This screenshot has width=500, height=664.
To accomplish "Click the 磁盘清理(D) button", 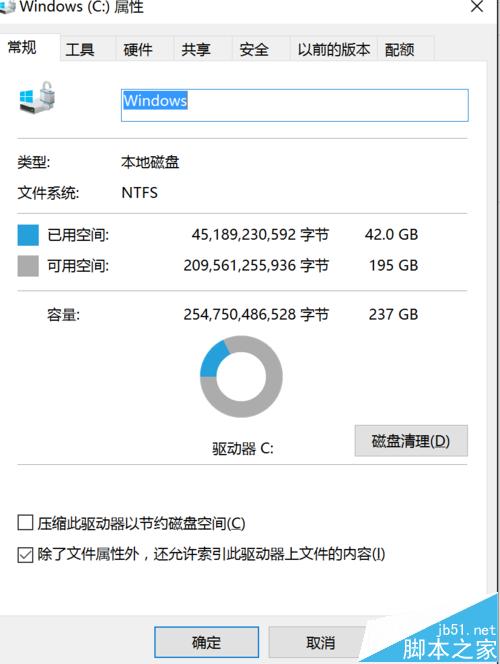I will click(411, 441).
